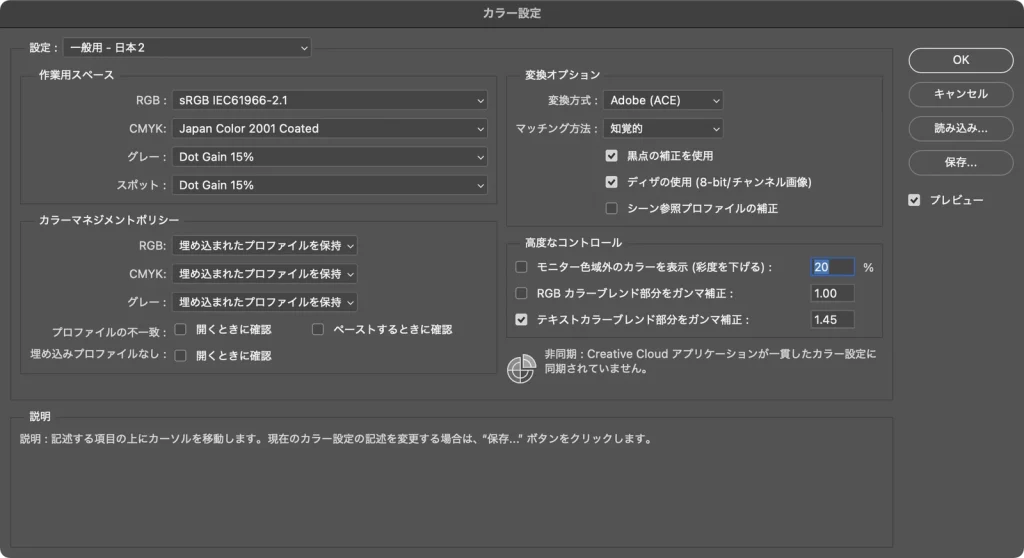Open the RGB working space dropdown
Screen dimensions: 1024x558
coord(330,101)
